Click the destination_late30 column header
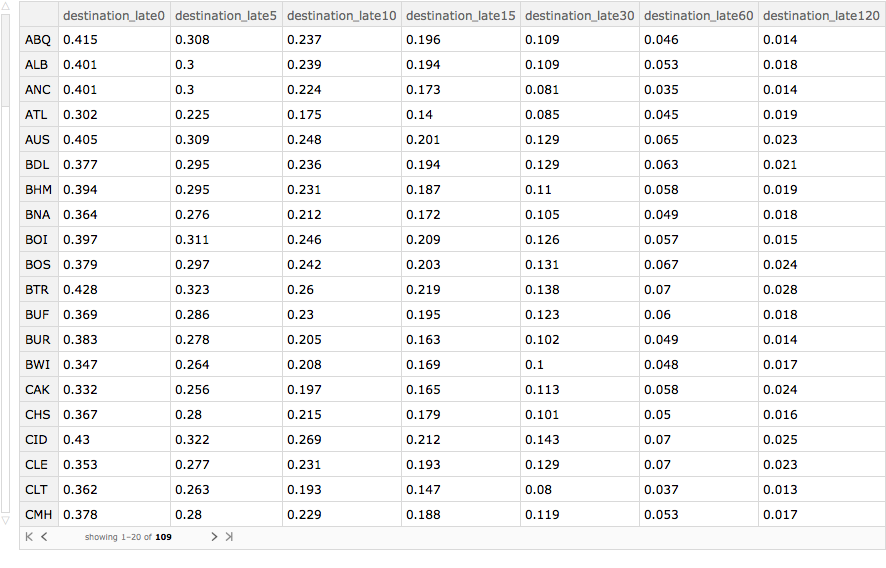The height and width of the screenshot is (568, 886). click(x=579, y=15)
